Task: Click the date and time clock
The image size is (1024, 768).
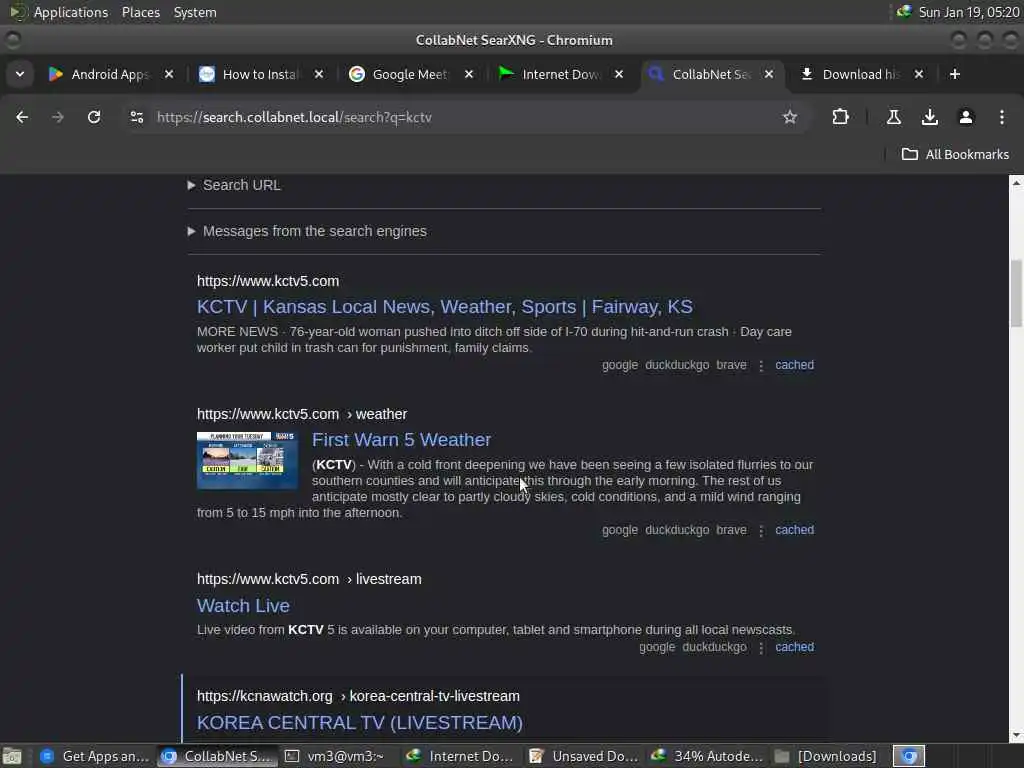Action: click(968, 12)
